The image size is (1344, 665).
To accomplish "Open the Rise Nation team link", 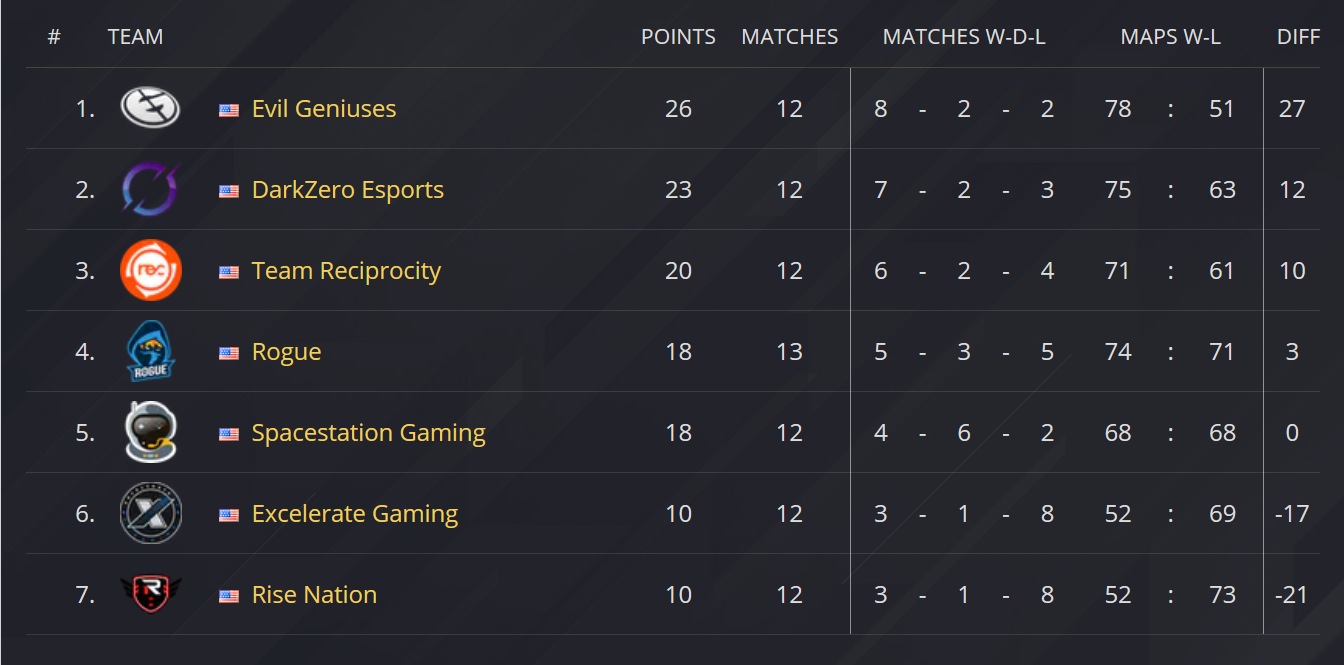I will click(x=315, y=595).
